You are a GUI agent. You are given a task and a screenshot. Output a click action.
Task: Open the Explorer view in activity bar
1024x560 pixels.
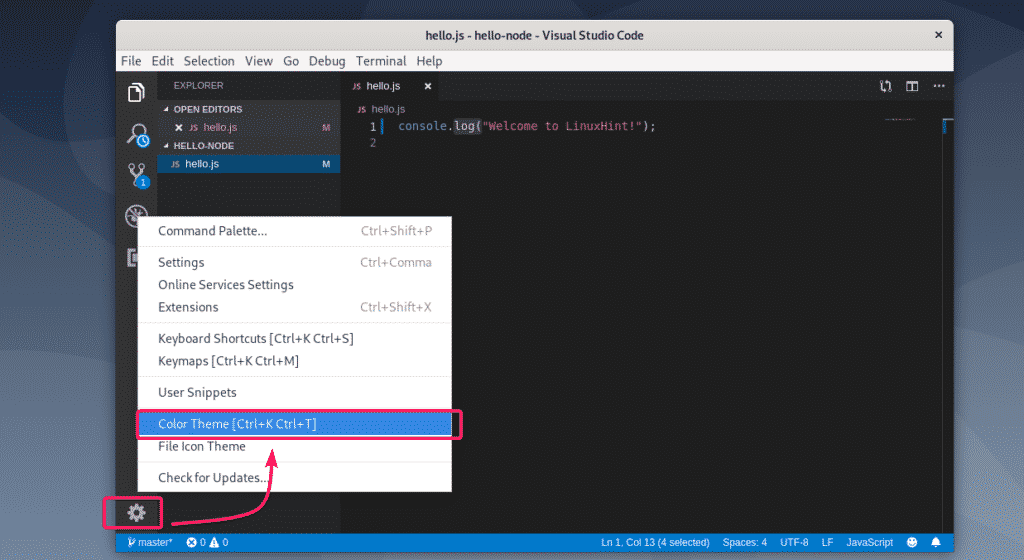[136, 93]
